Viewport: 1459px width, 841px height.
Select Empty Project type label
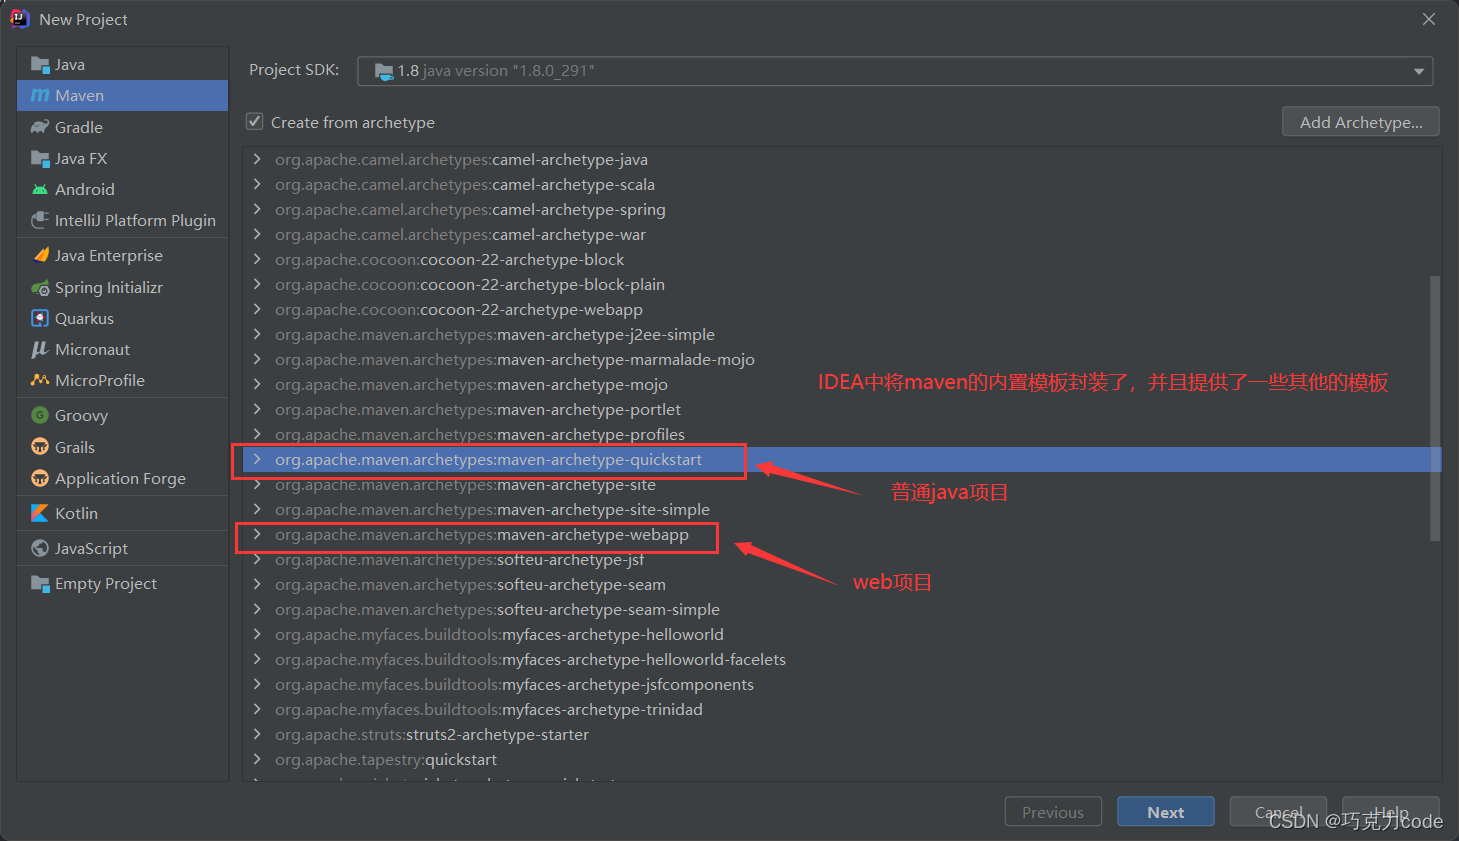tap(106, 583)
